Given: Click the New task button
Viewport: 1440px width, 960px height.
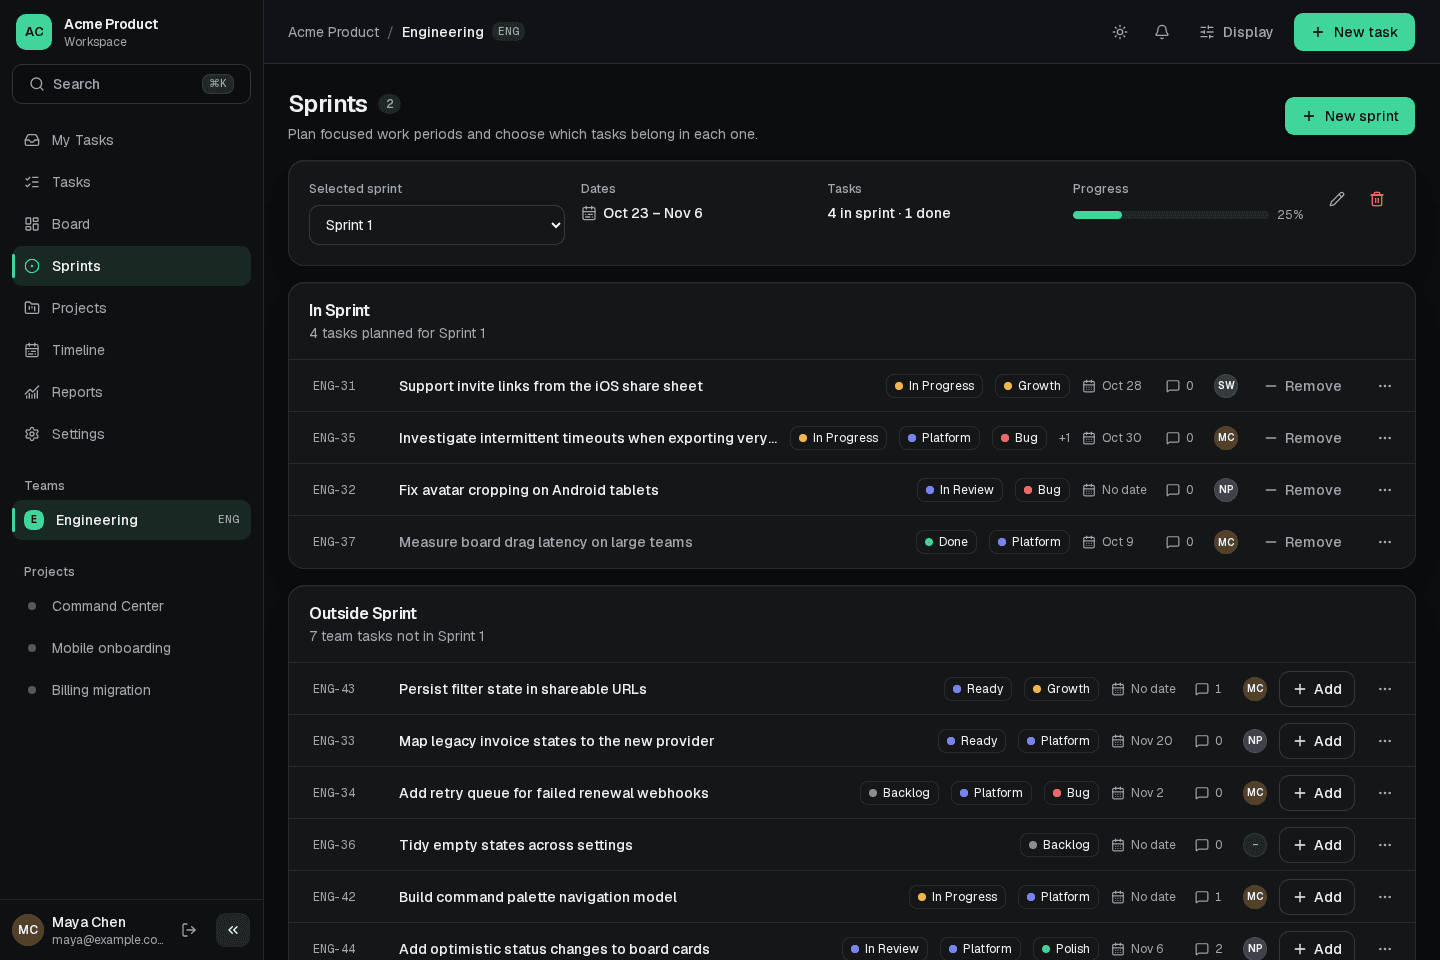Looking at the screenshot, I should [x=1354, y=32].
